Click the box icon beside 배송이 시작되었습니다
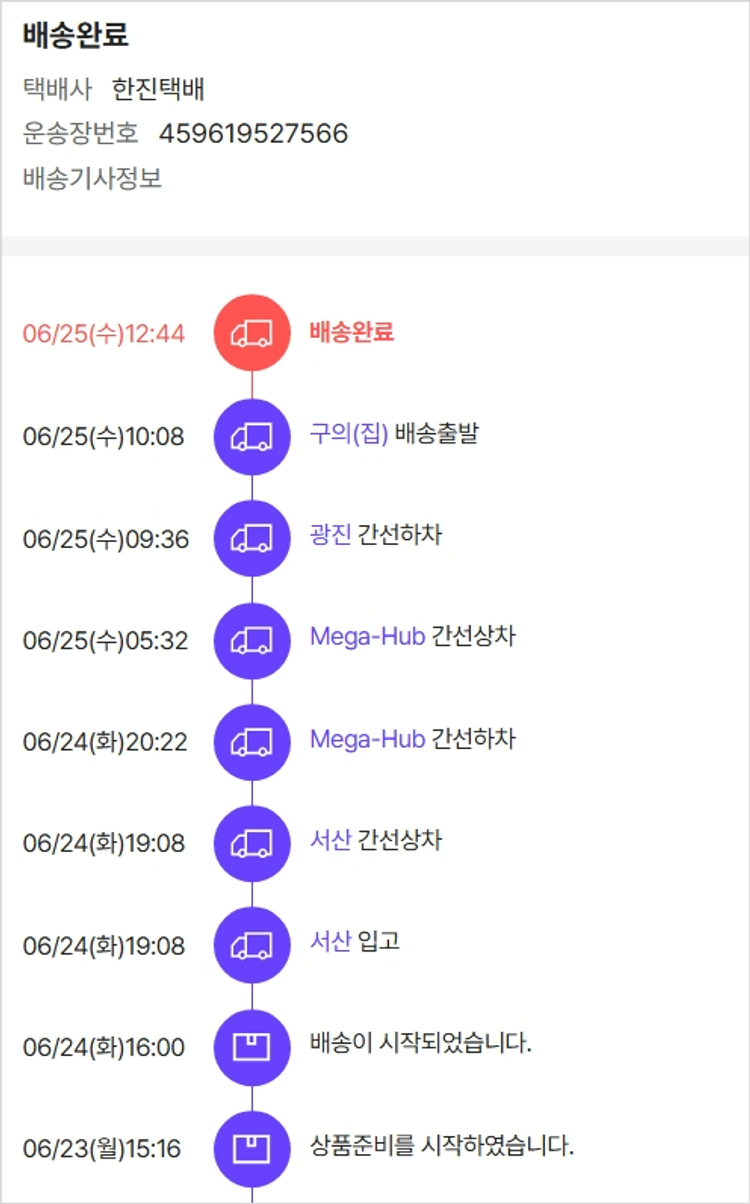The height and width of the screenshot is (1204, 750). coord(252,1048)
